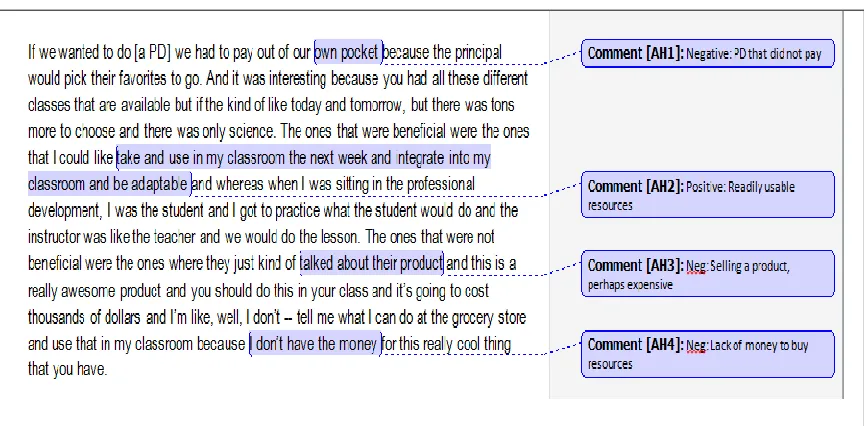Click highlighted phrase "talked about their product"
Screen dimensions: 864x426
[371, 263]
